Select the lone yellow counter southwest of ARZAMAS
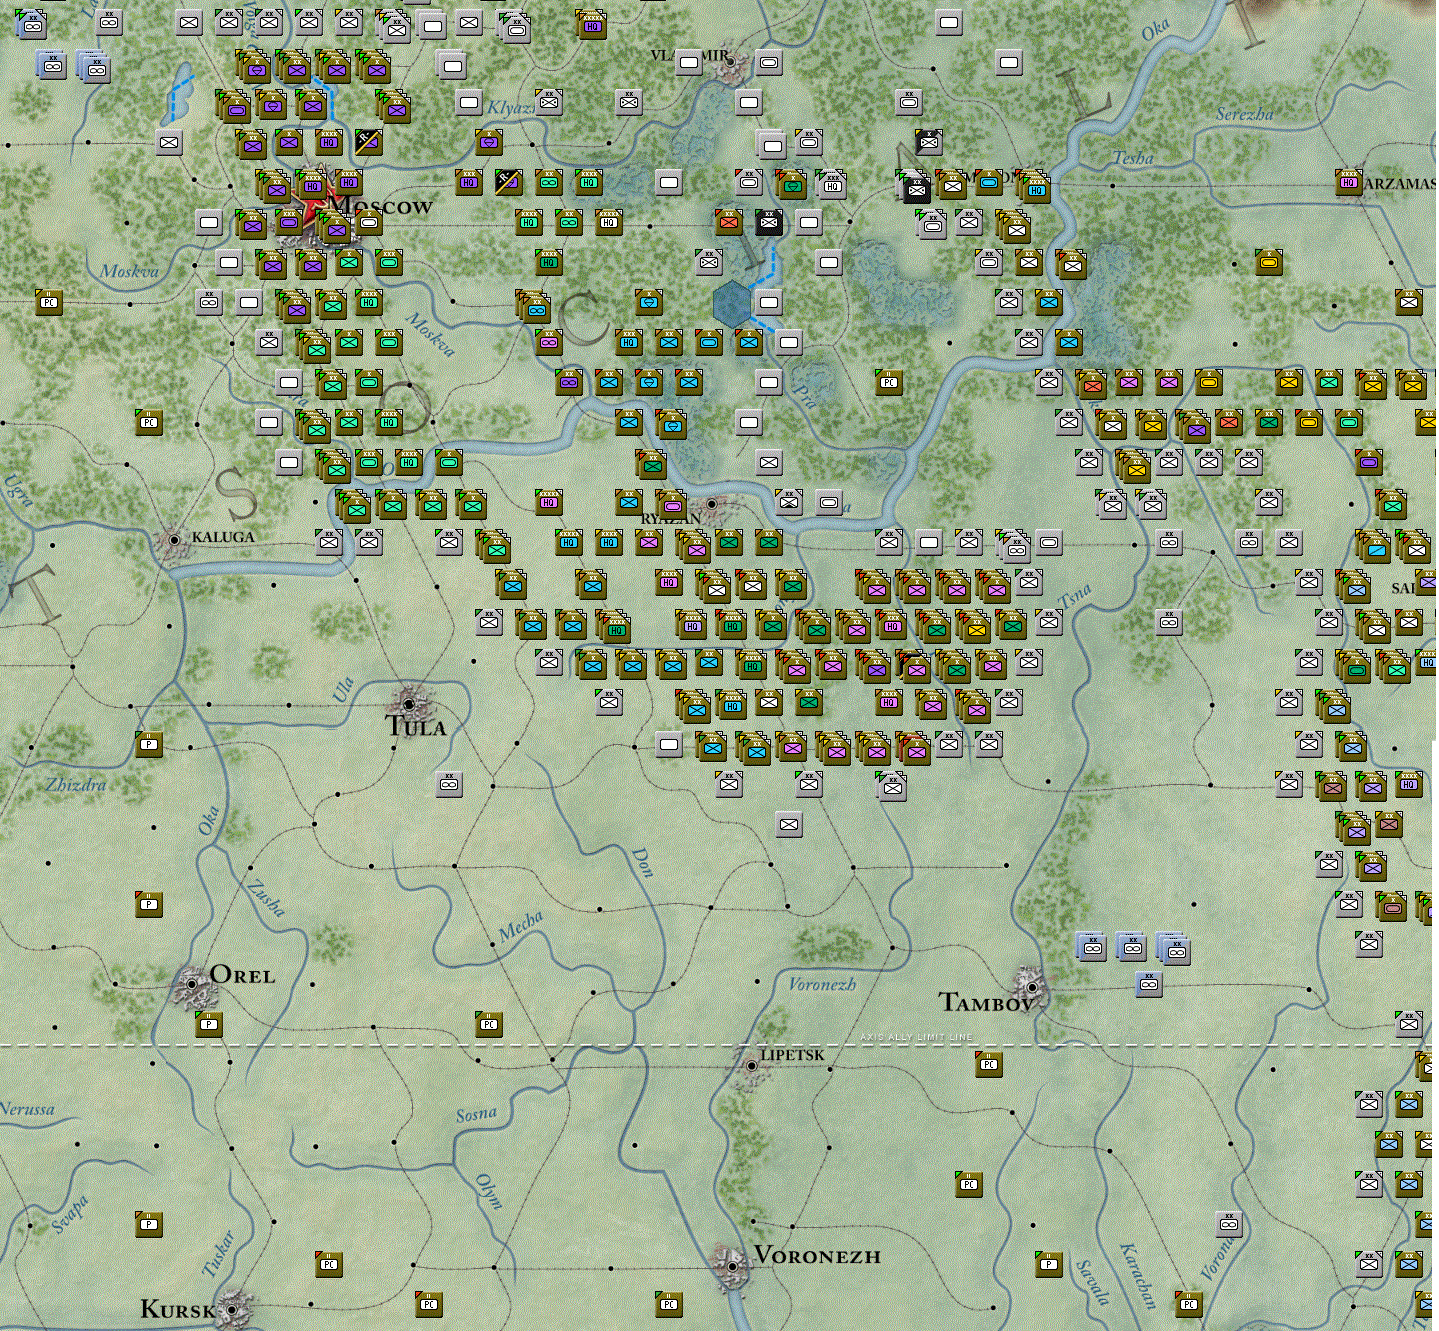Screen dimensions: 1439x1331 pos(1269,263)
